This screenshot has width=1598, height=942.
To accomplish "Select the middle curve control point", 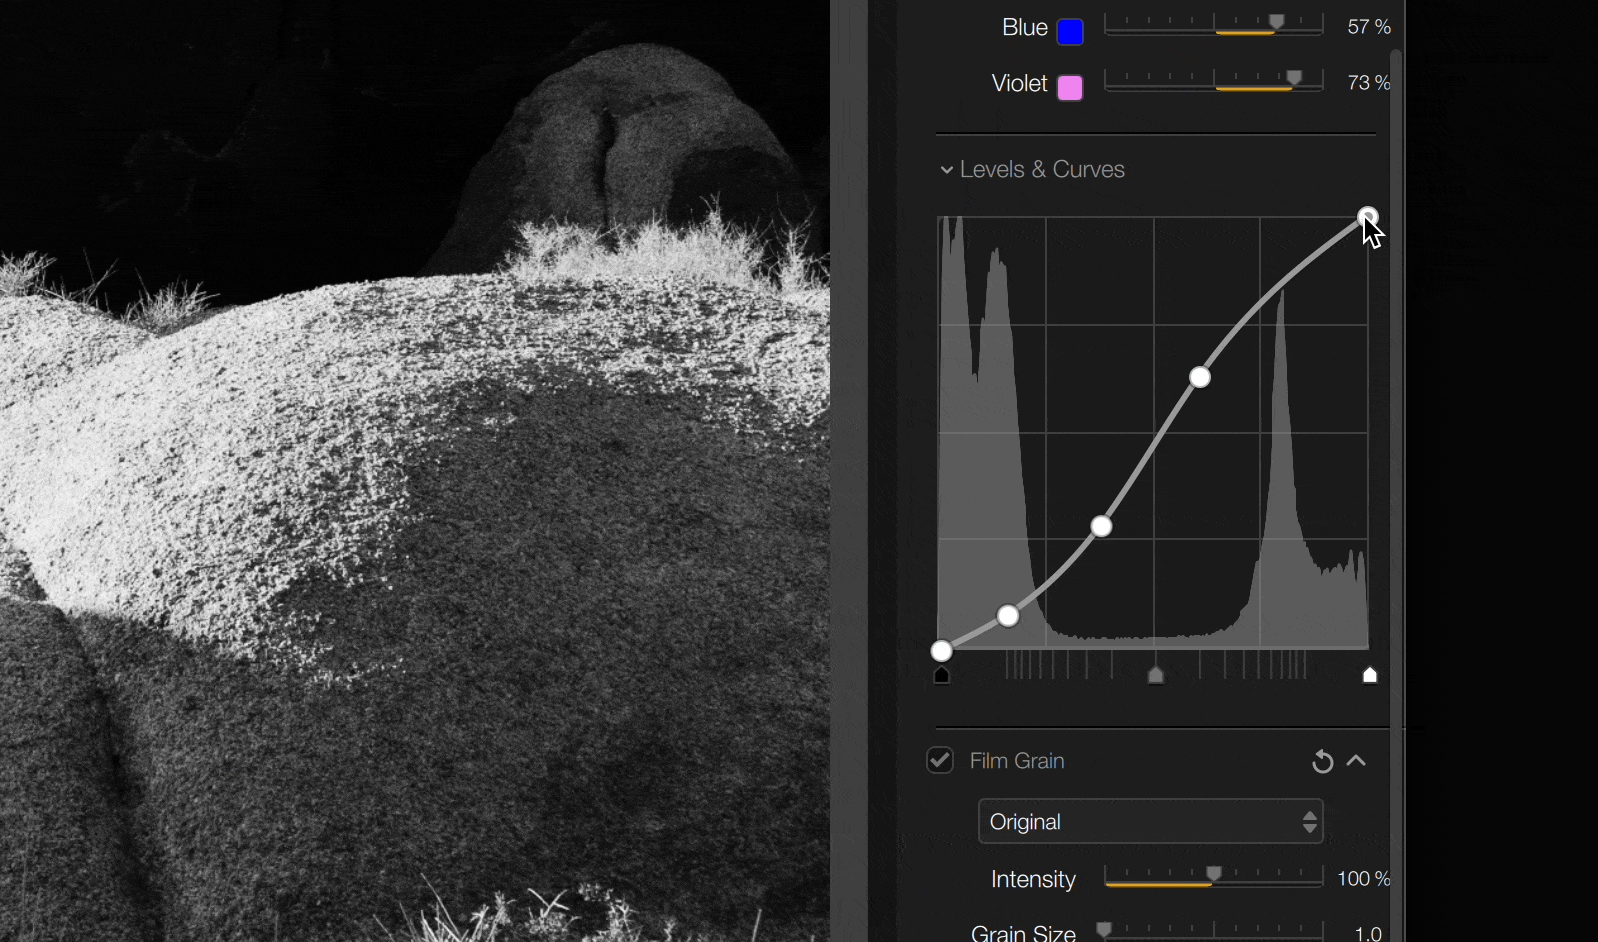I will point(1102,526).
